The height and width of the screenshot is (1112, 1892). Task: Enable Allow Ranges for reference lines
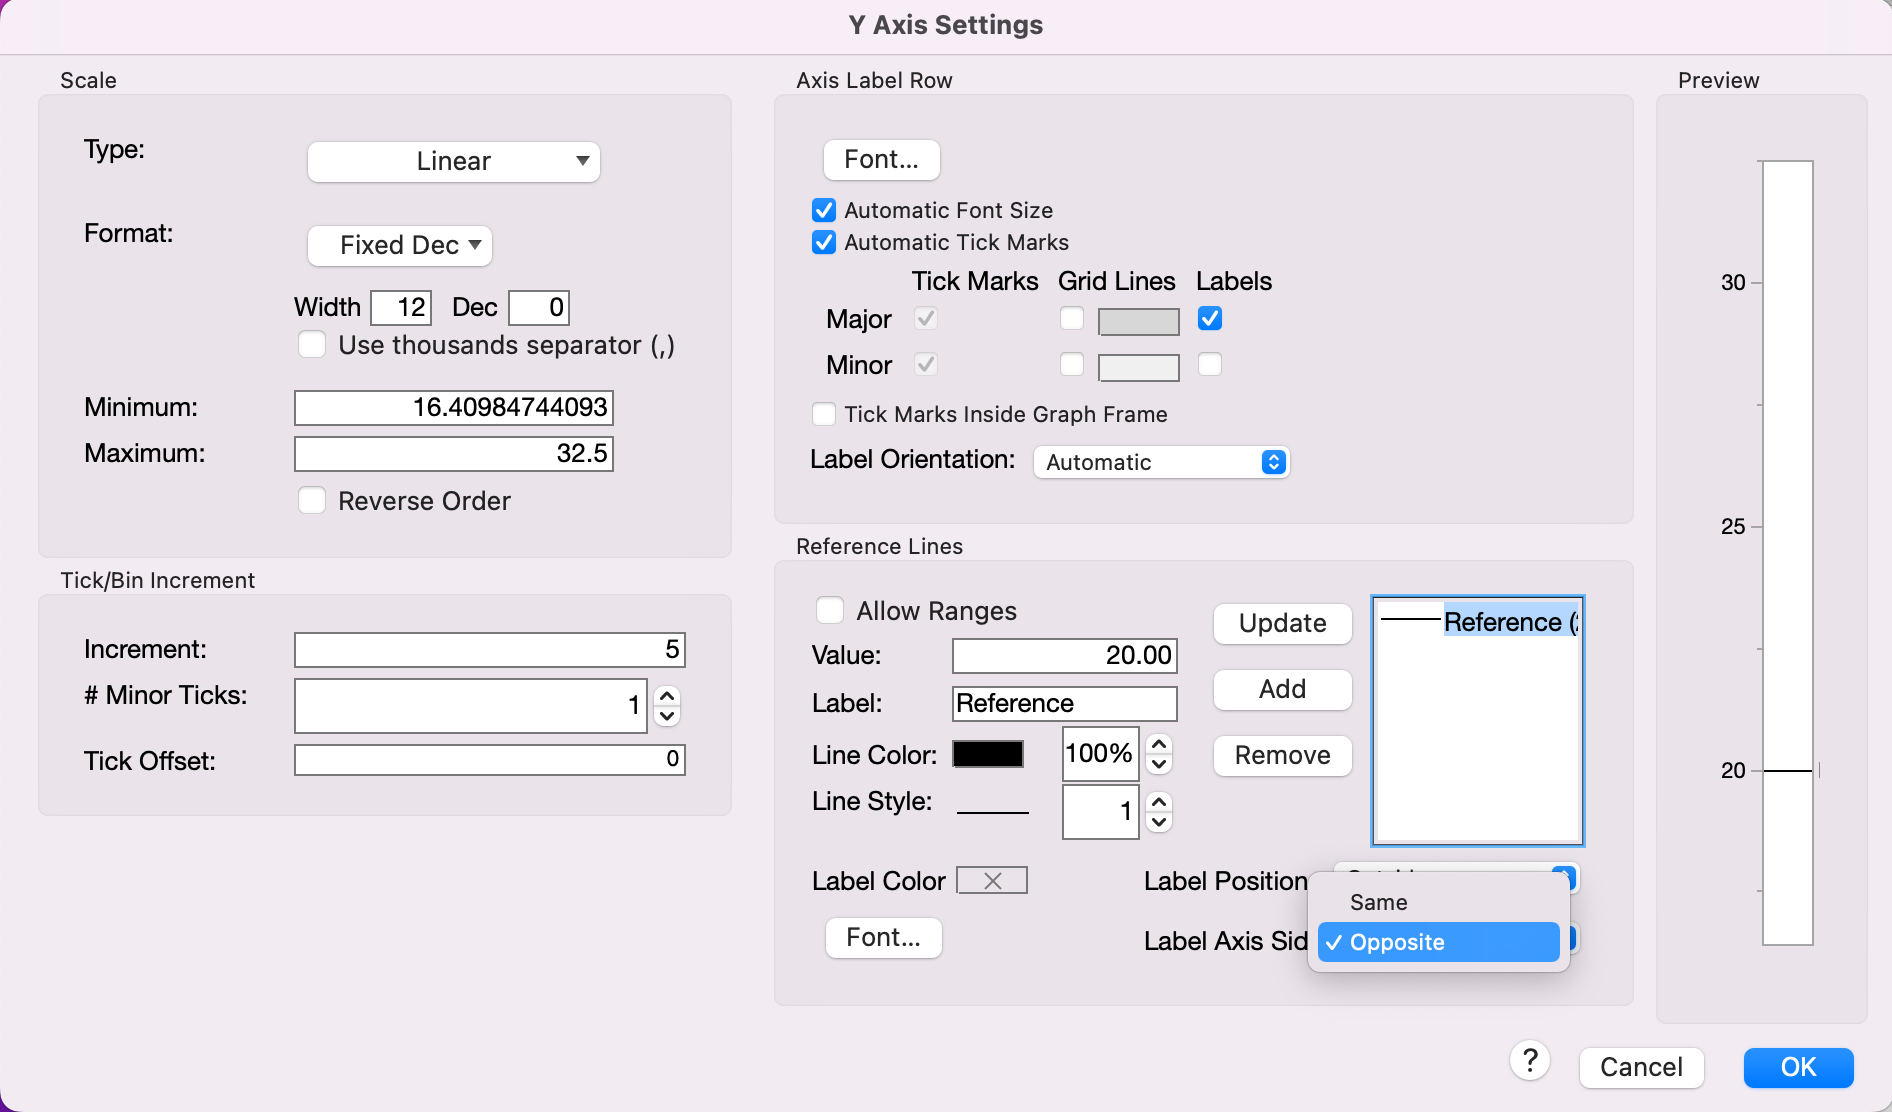(831, 610)
